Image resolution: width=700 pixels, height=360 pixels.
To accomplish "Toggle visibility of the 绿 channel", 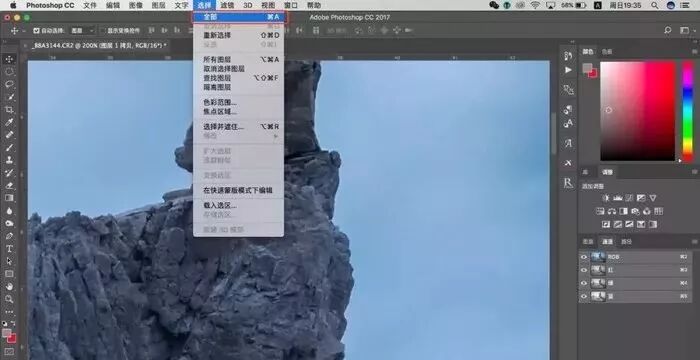I will coord(584,283).
